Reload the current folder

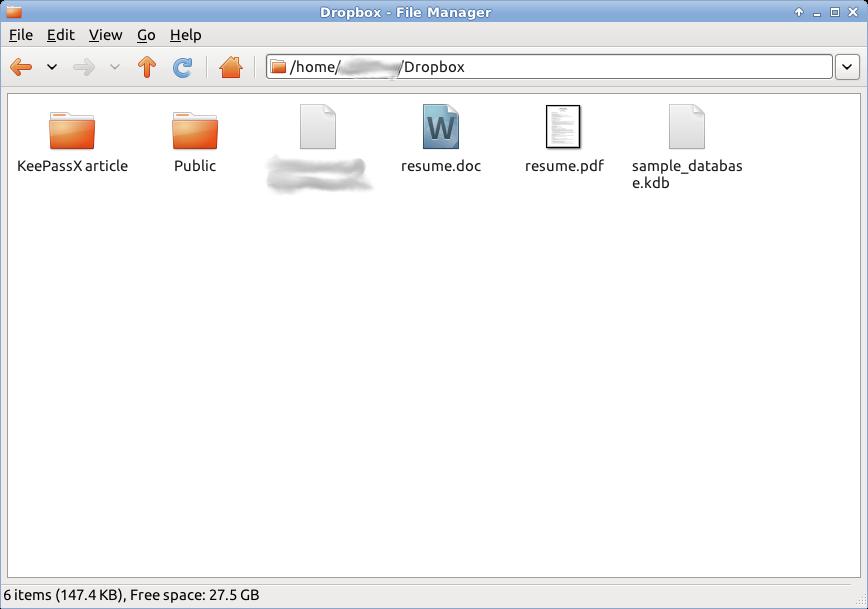coord(182,67)
